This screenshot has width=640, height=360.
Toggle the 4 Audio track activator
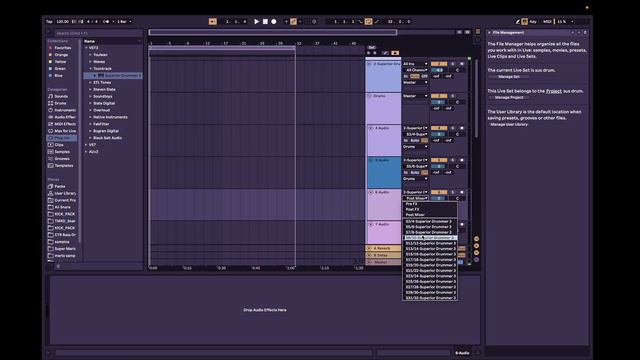pyautogui.click(x=439, y=128)
